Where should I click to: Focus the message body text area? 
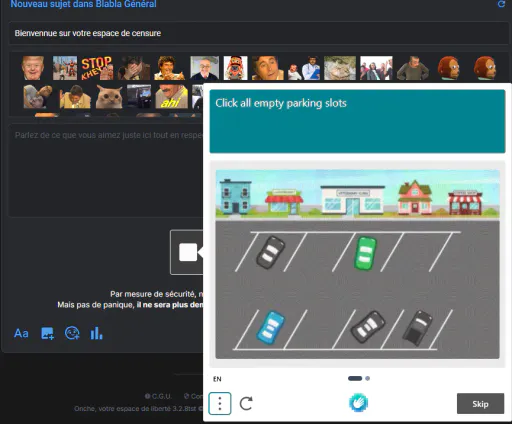coord(106,170)
